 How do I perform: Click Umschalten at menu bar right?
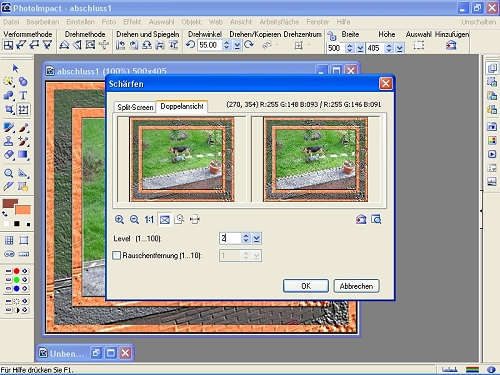pyautogui.click(x=478, y=22)
